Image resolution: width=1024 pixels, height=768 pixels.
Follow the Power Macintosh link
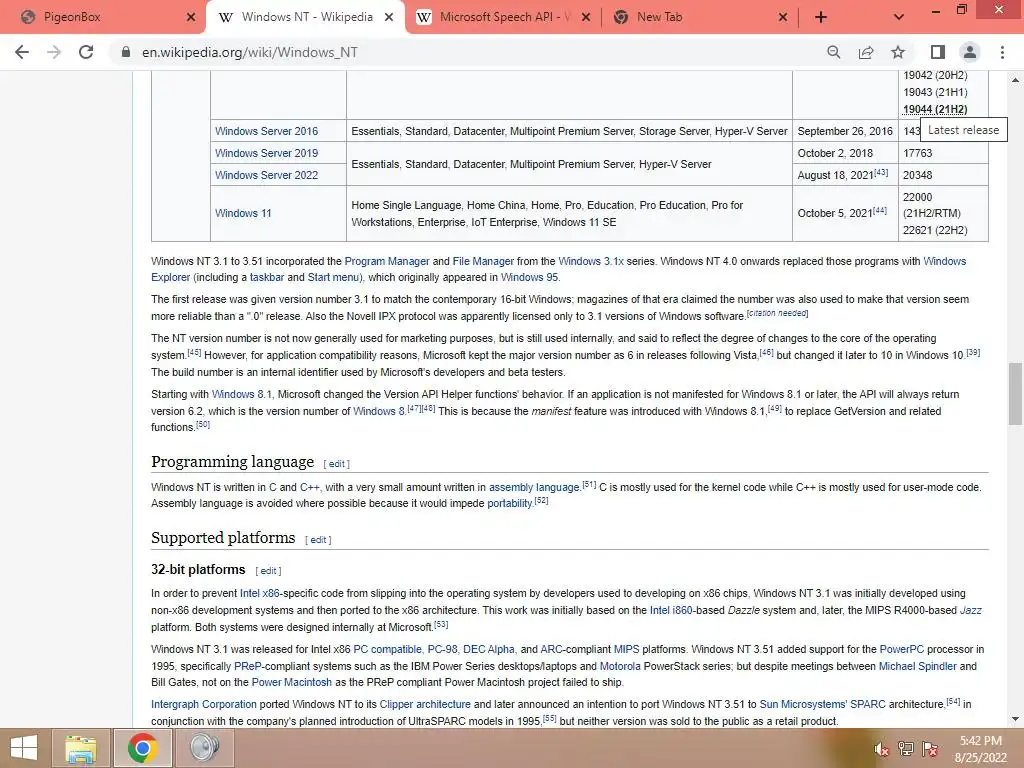coord(292,682)
